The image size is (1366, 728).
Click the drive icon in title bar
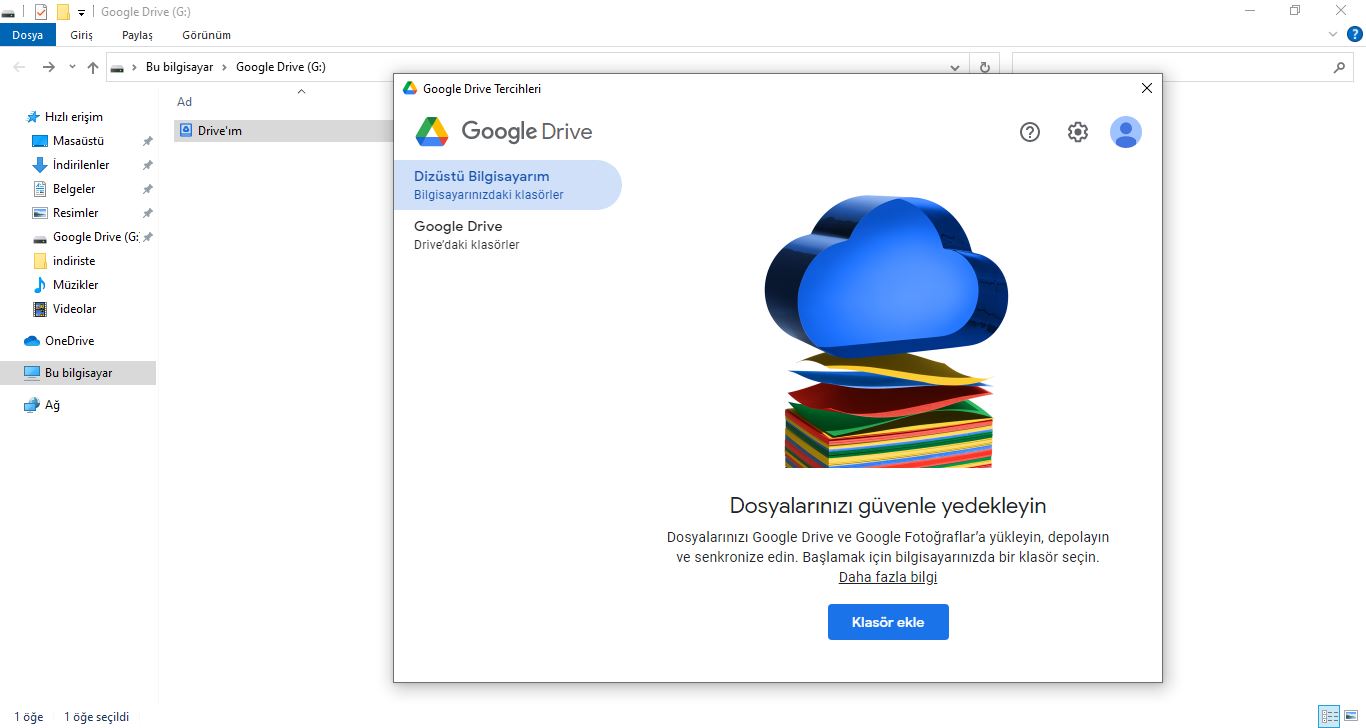[8, 13]
